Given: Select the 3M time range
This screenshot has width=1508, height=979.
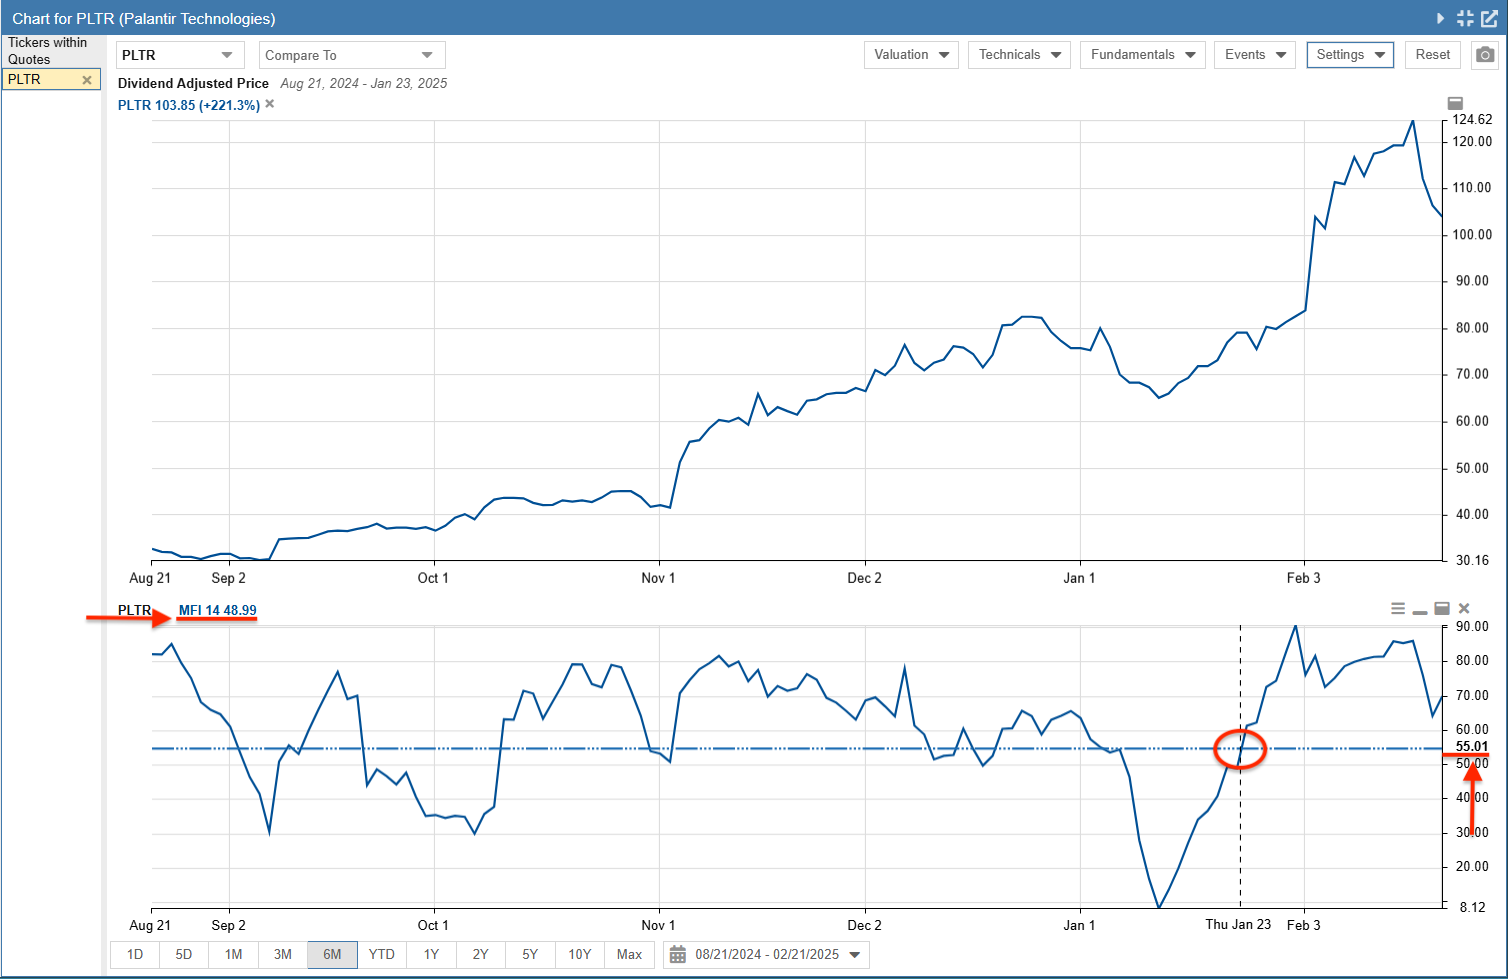Looking at the screenshot, I should coord(283,955).
